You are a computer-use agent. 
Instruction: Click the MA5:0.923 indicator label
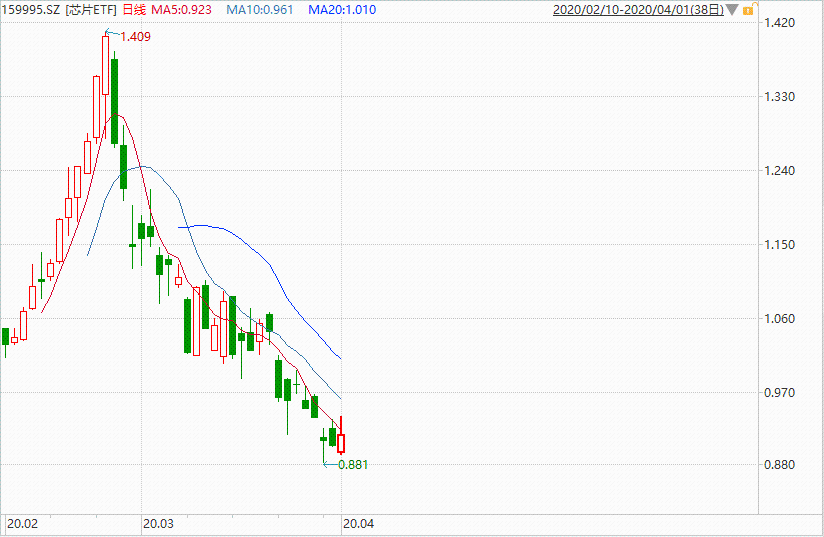tap(181, 10)
